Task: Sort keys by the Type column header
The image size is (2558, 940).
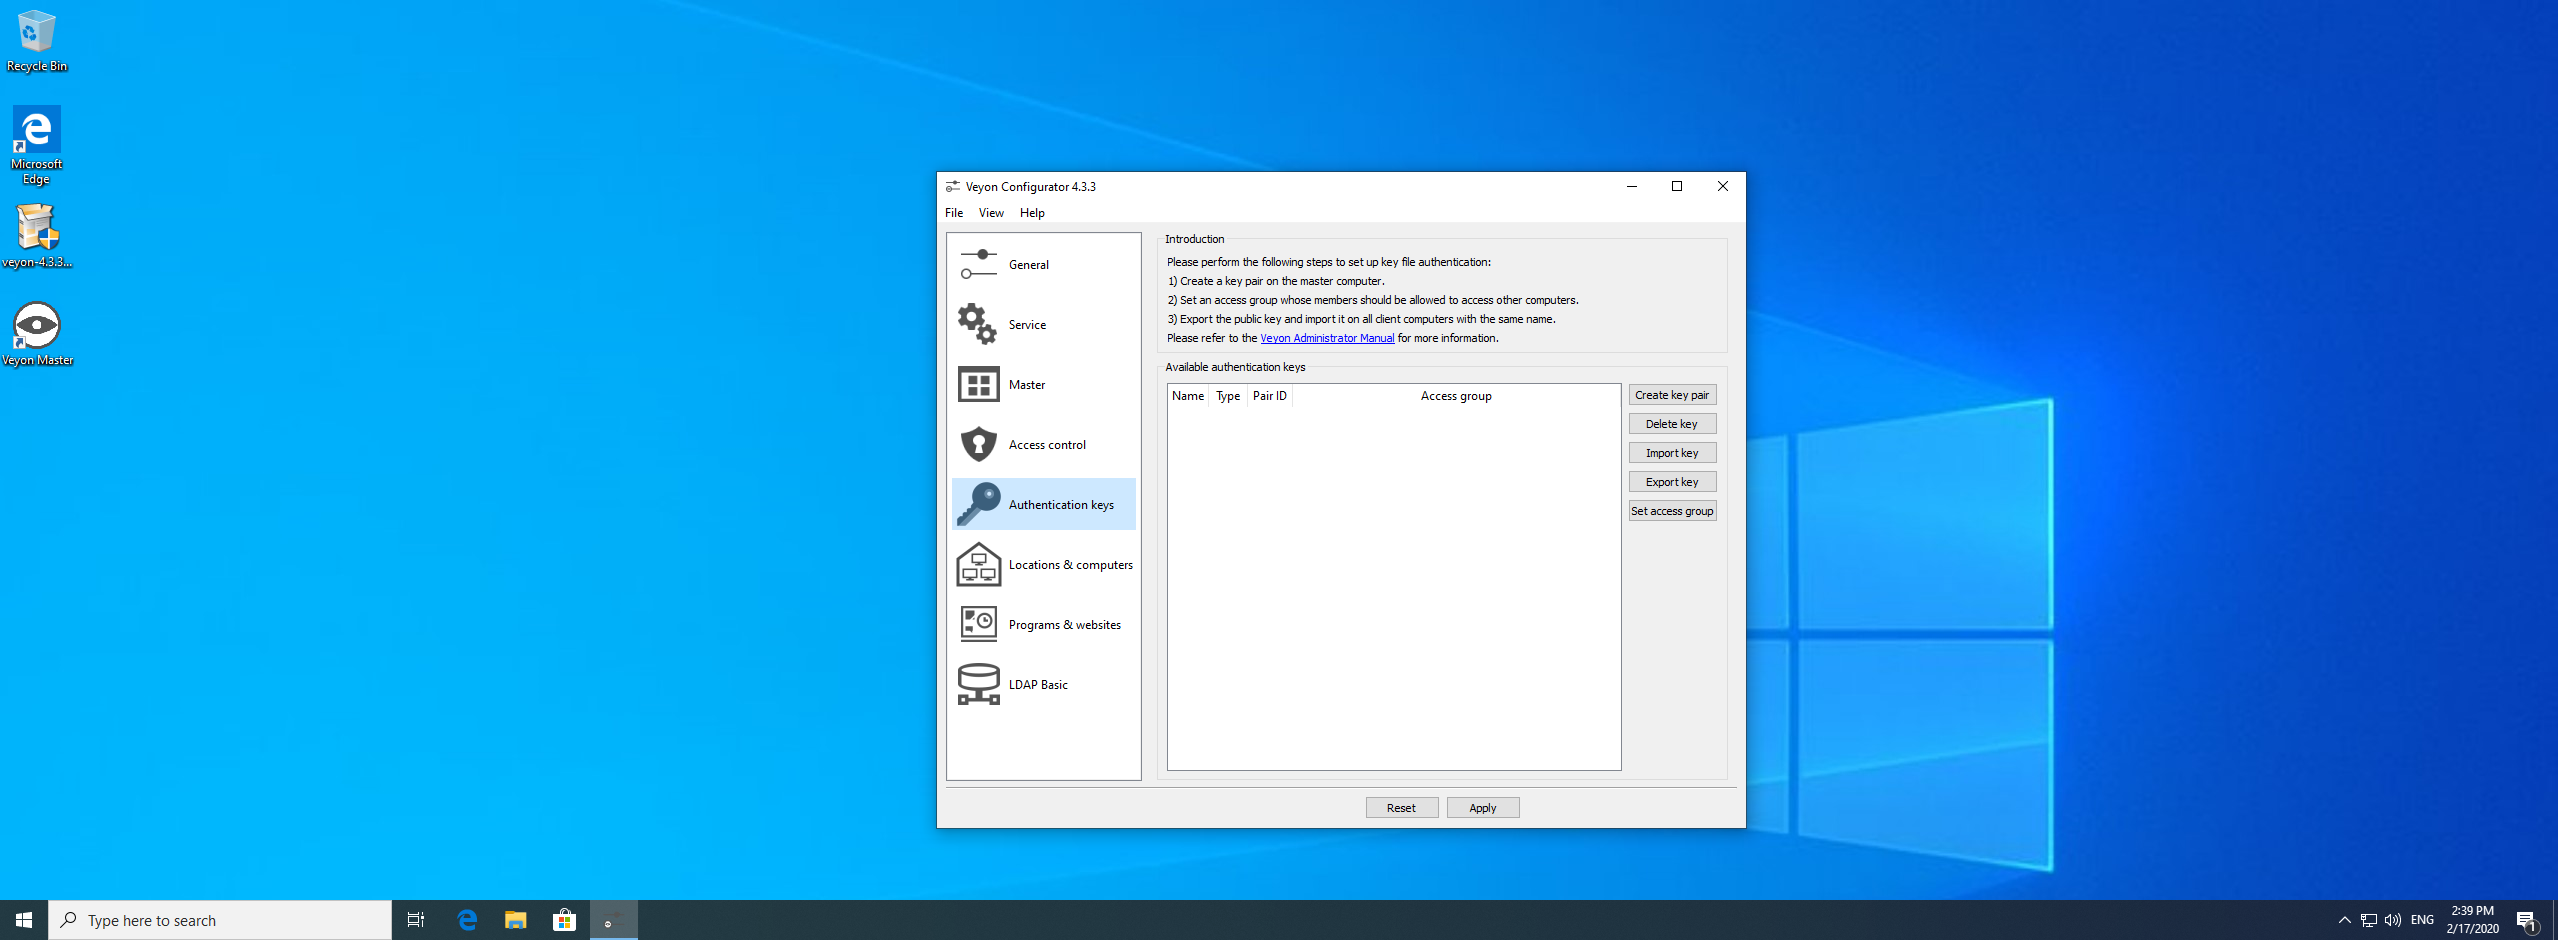Action: click(x=1228, y=396)
